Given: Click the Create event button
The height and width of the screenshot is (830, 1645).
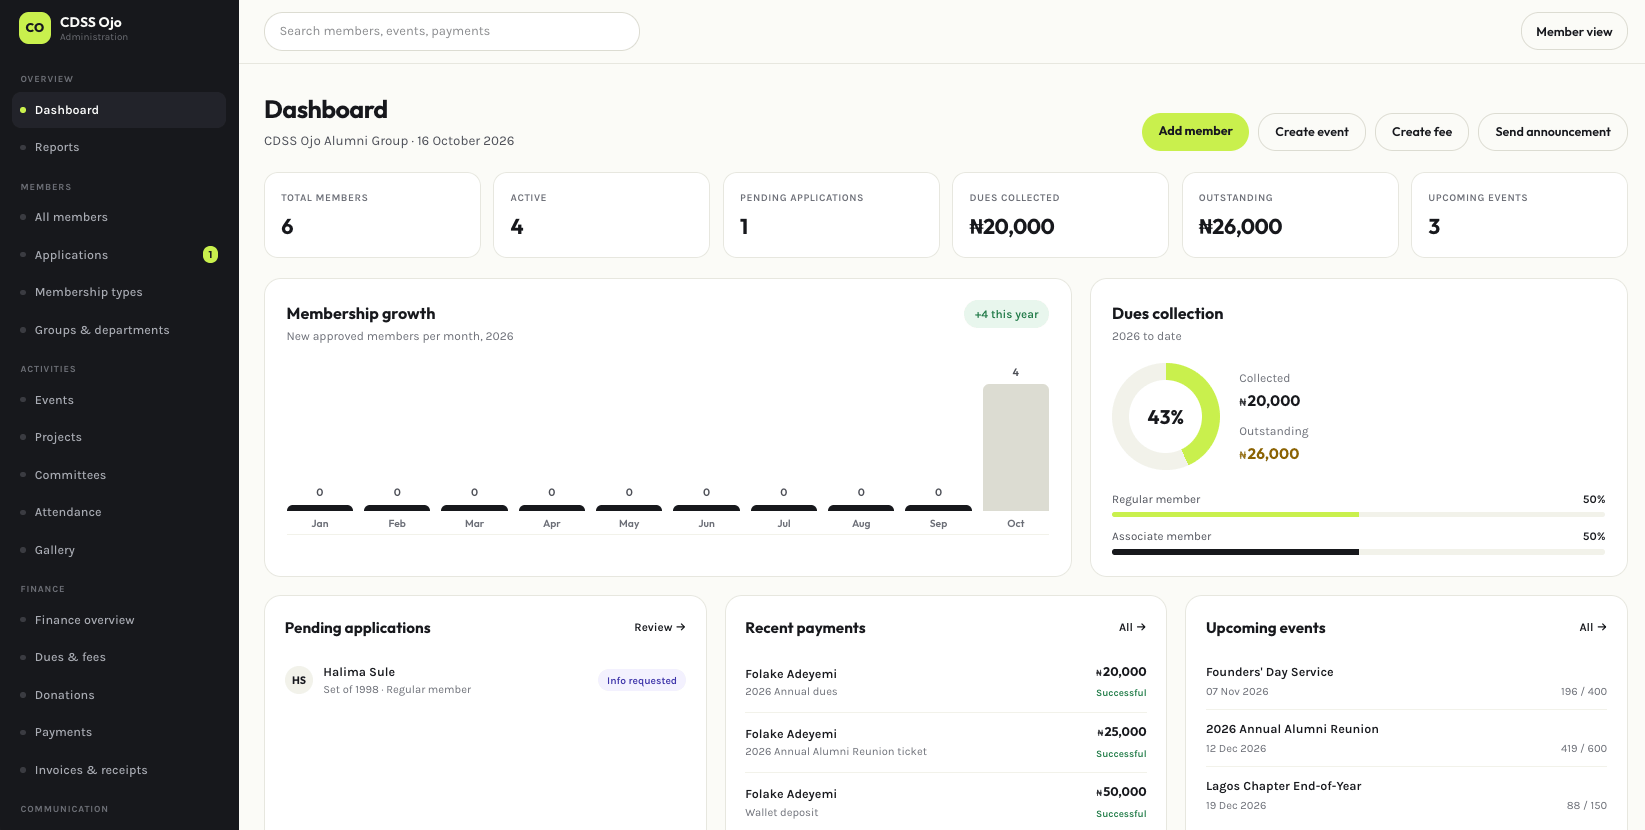Looking at the screenshot, I should click(1312, 132).
